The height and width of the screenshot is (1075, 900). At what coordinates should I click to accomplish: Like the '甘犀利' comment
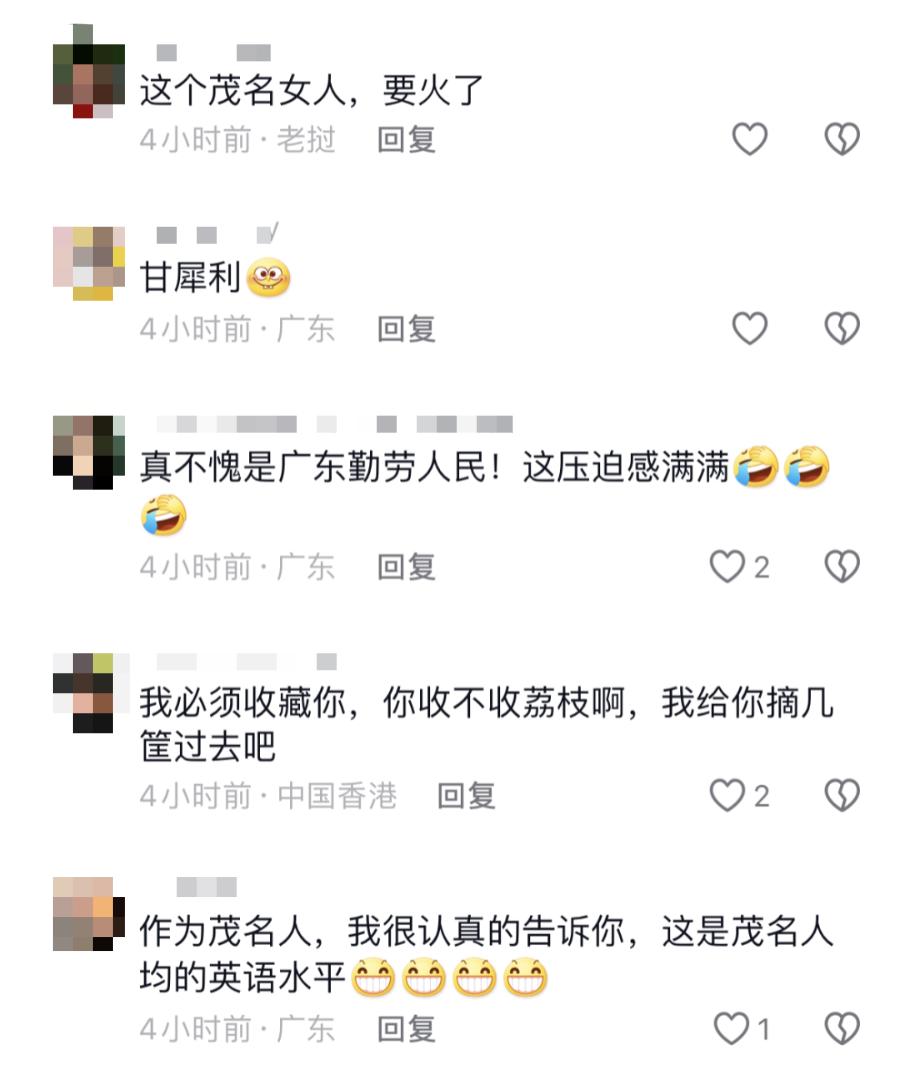(749, 328)
